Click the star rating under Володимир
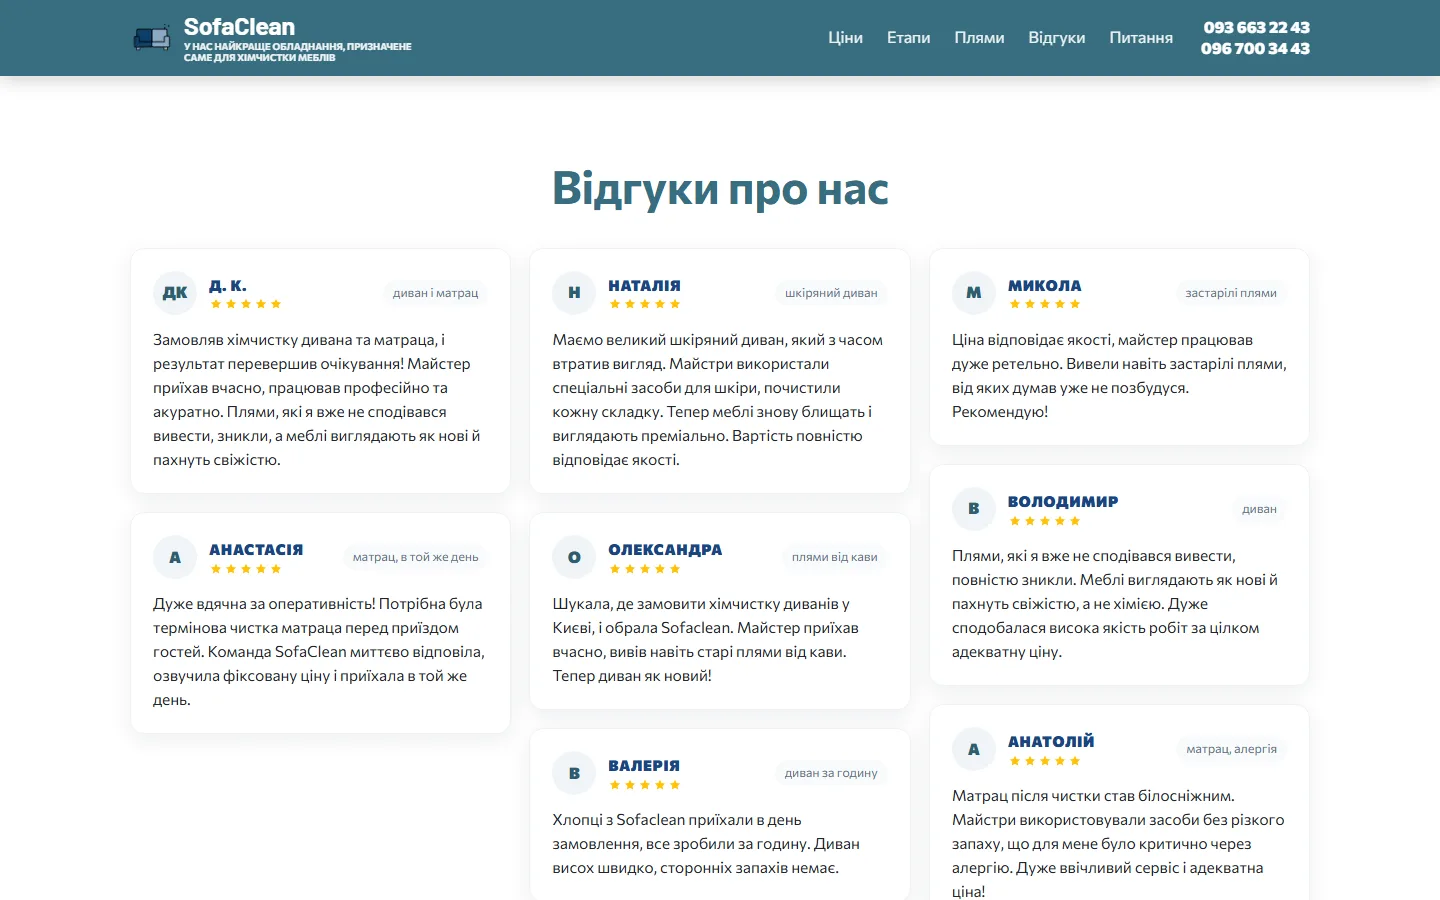The height and width of the screenshot is (900, 1440). point(1045,521)
